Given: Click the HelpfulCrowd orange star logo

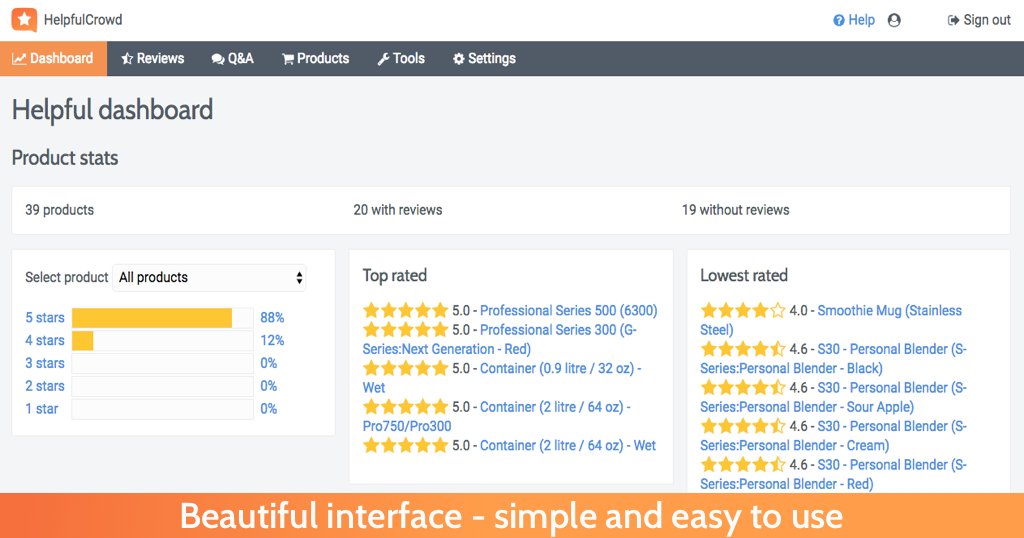Looking at the screenshot, I should (24, 20).
